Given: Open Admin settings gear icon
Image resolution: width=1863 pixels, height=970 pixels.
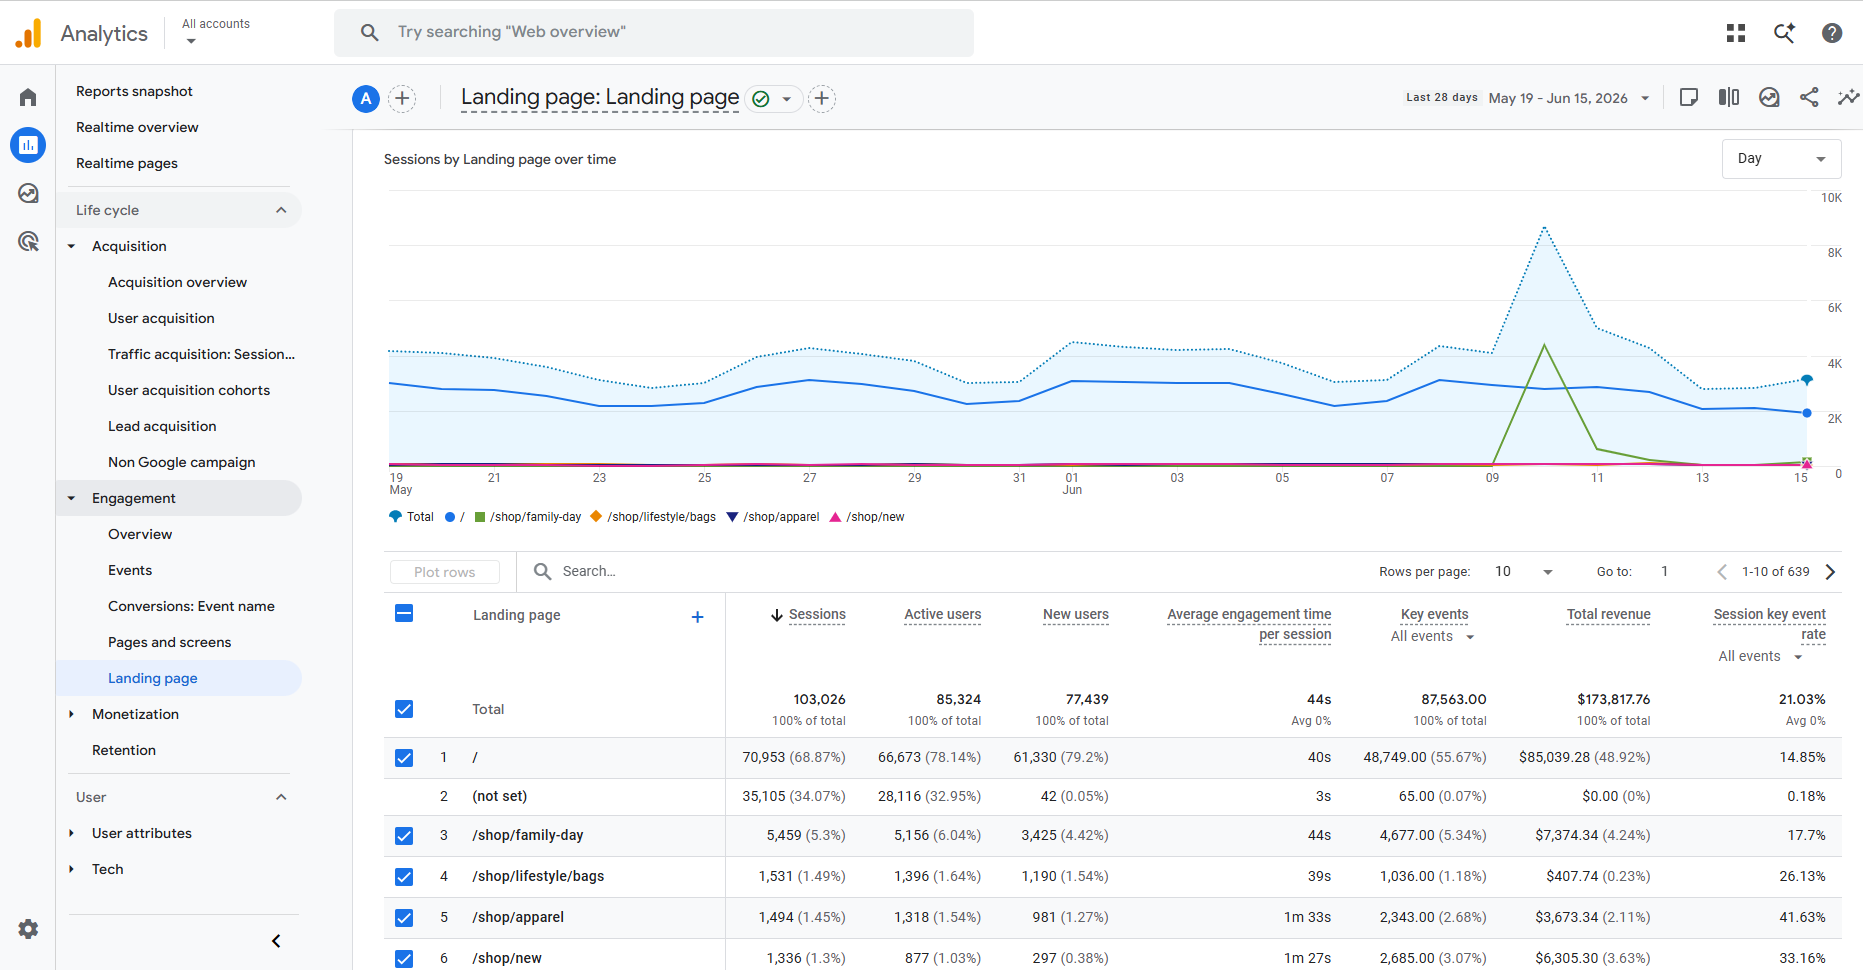Looking at the screenshot, I should click(x=28, y=929).
